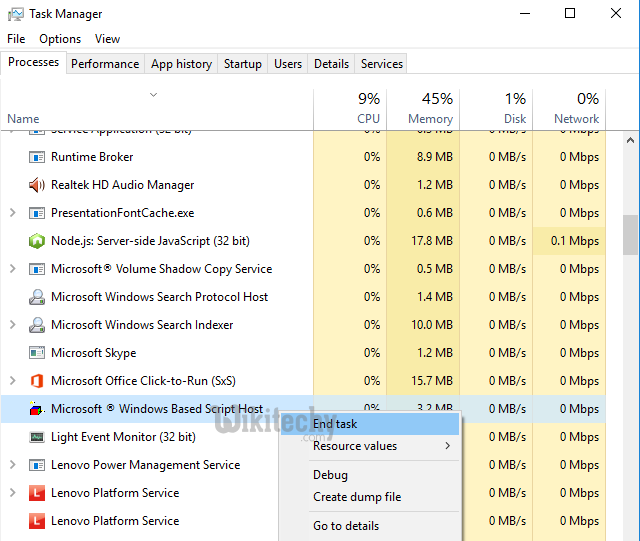Open the Options menu

tap(60, 39)
